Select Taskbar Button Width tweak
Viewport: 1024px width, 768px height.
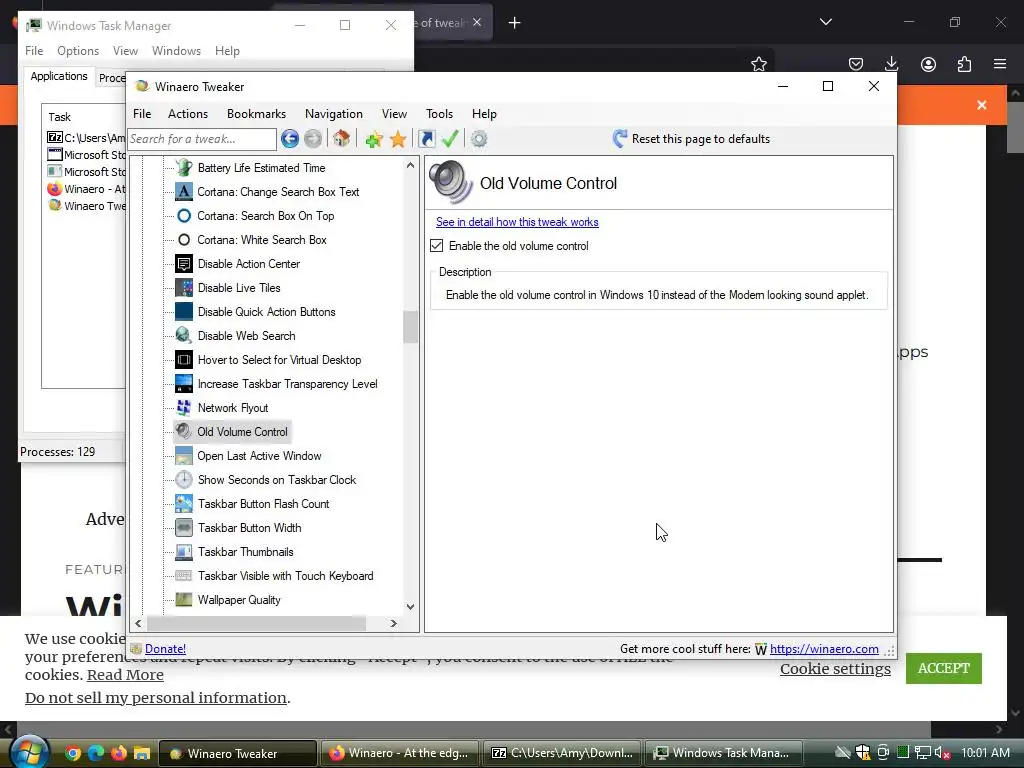(x=249, y=528)
